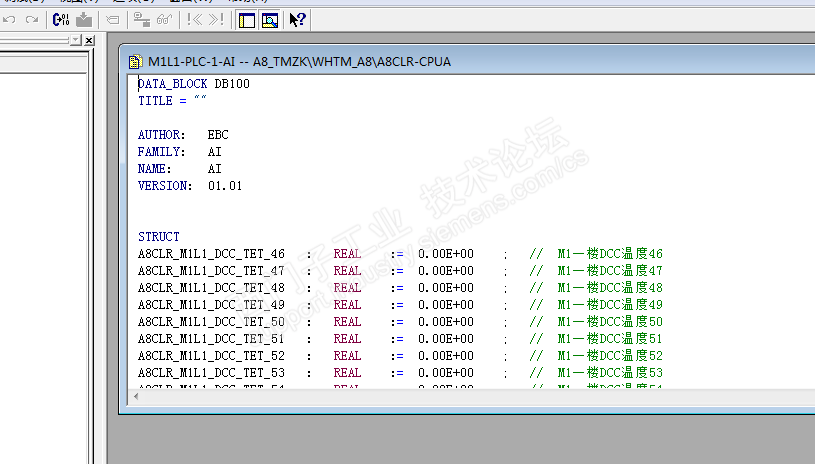
Task: Click the editor horizontal scroll left arrow
Action: point(136,396)
